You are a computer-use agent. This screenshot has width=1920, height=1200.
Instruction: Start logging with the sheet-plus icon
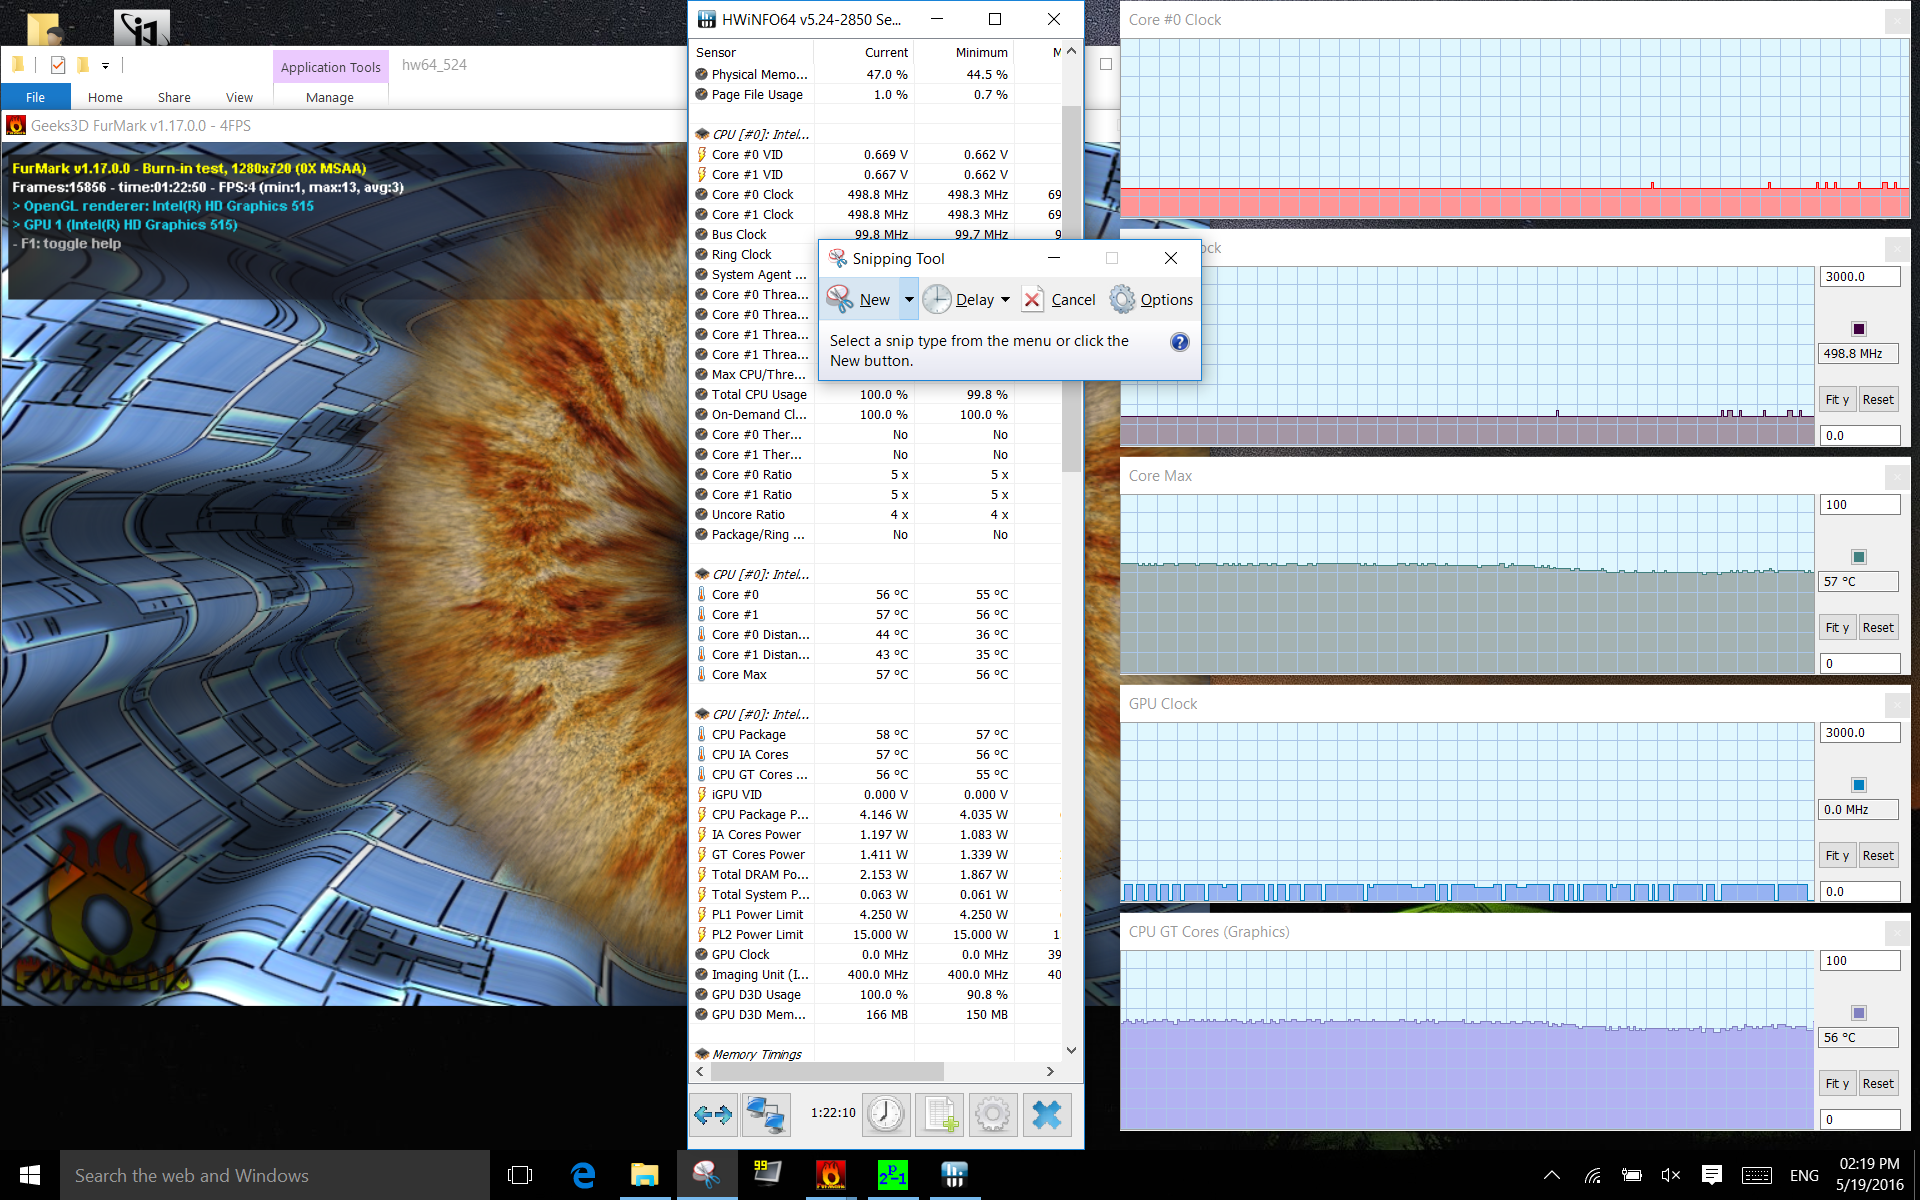[x=940, y=1114]
